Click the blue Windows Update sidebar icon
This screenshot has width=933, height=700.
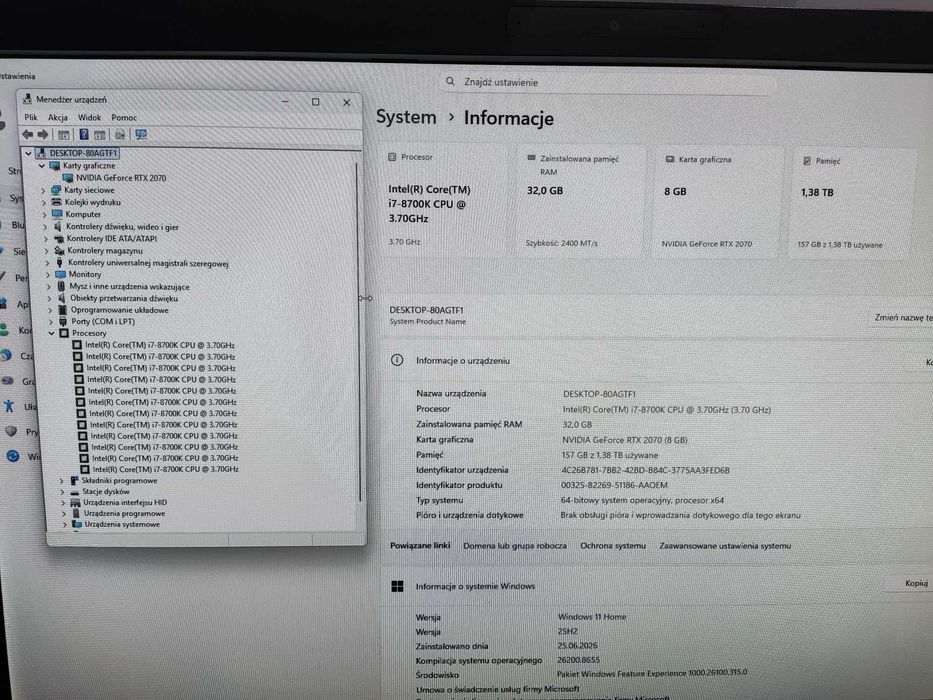coord(12,456)
